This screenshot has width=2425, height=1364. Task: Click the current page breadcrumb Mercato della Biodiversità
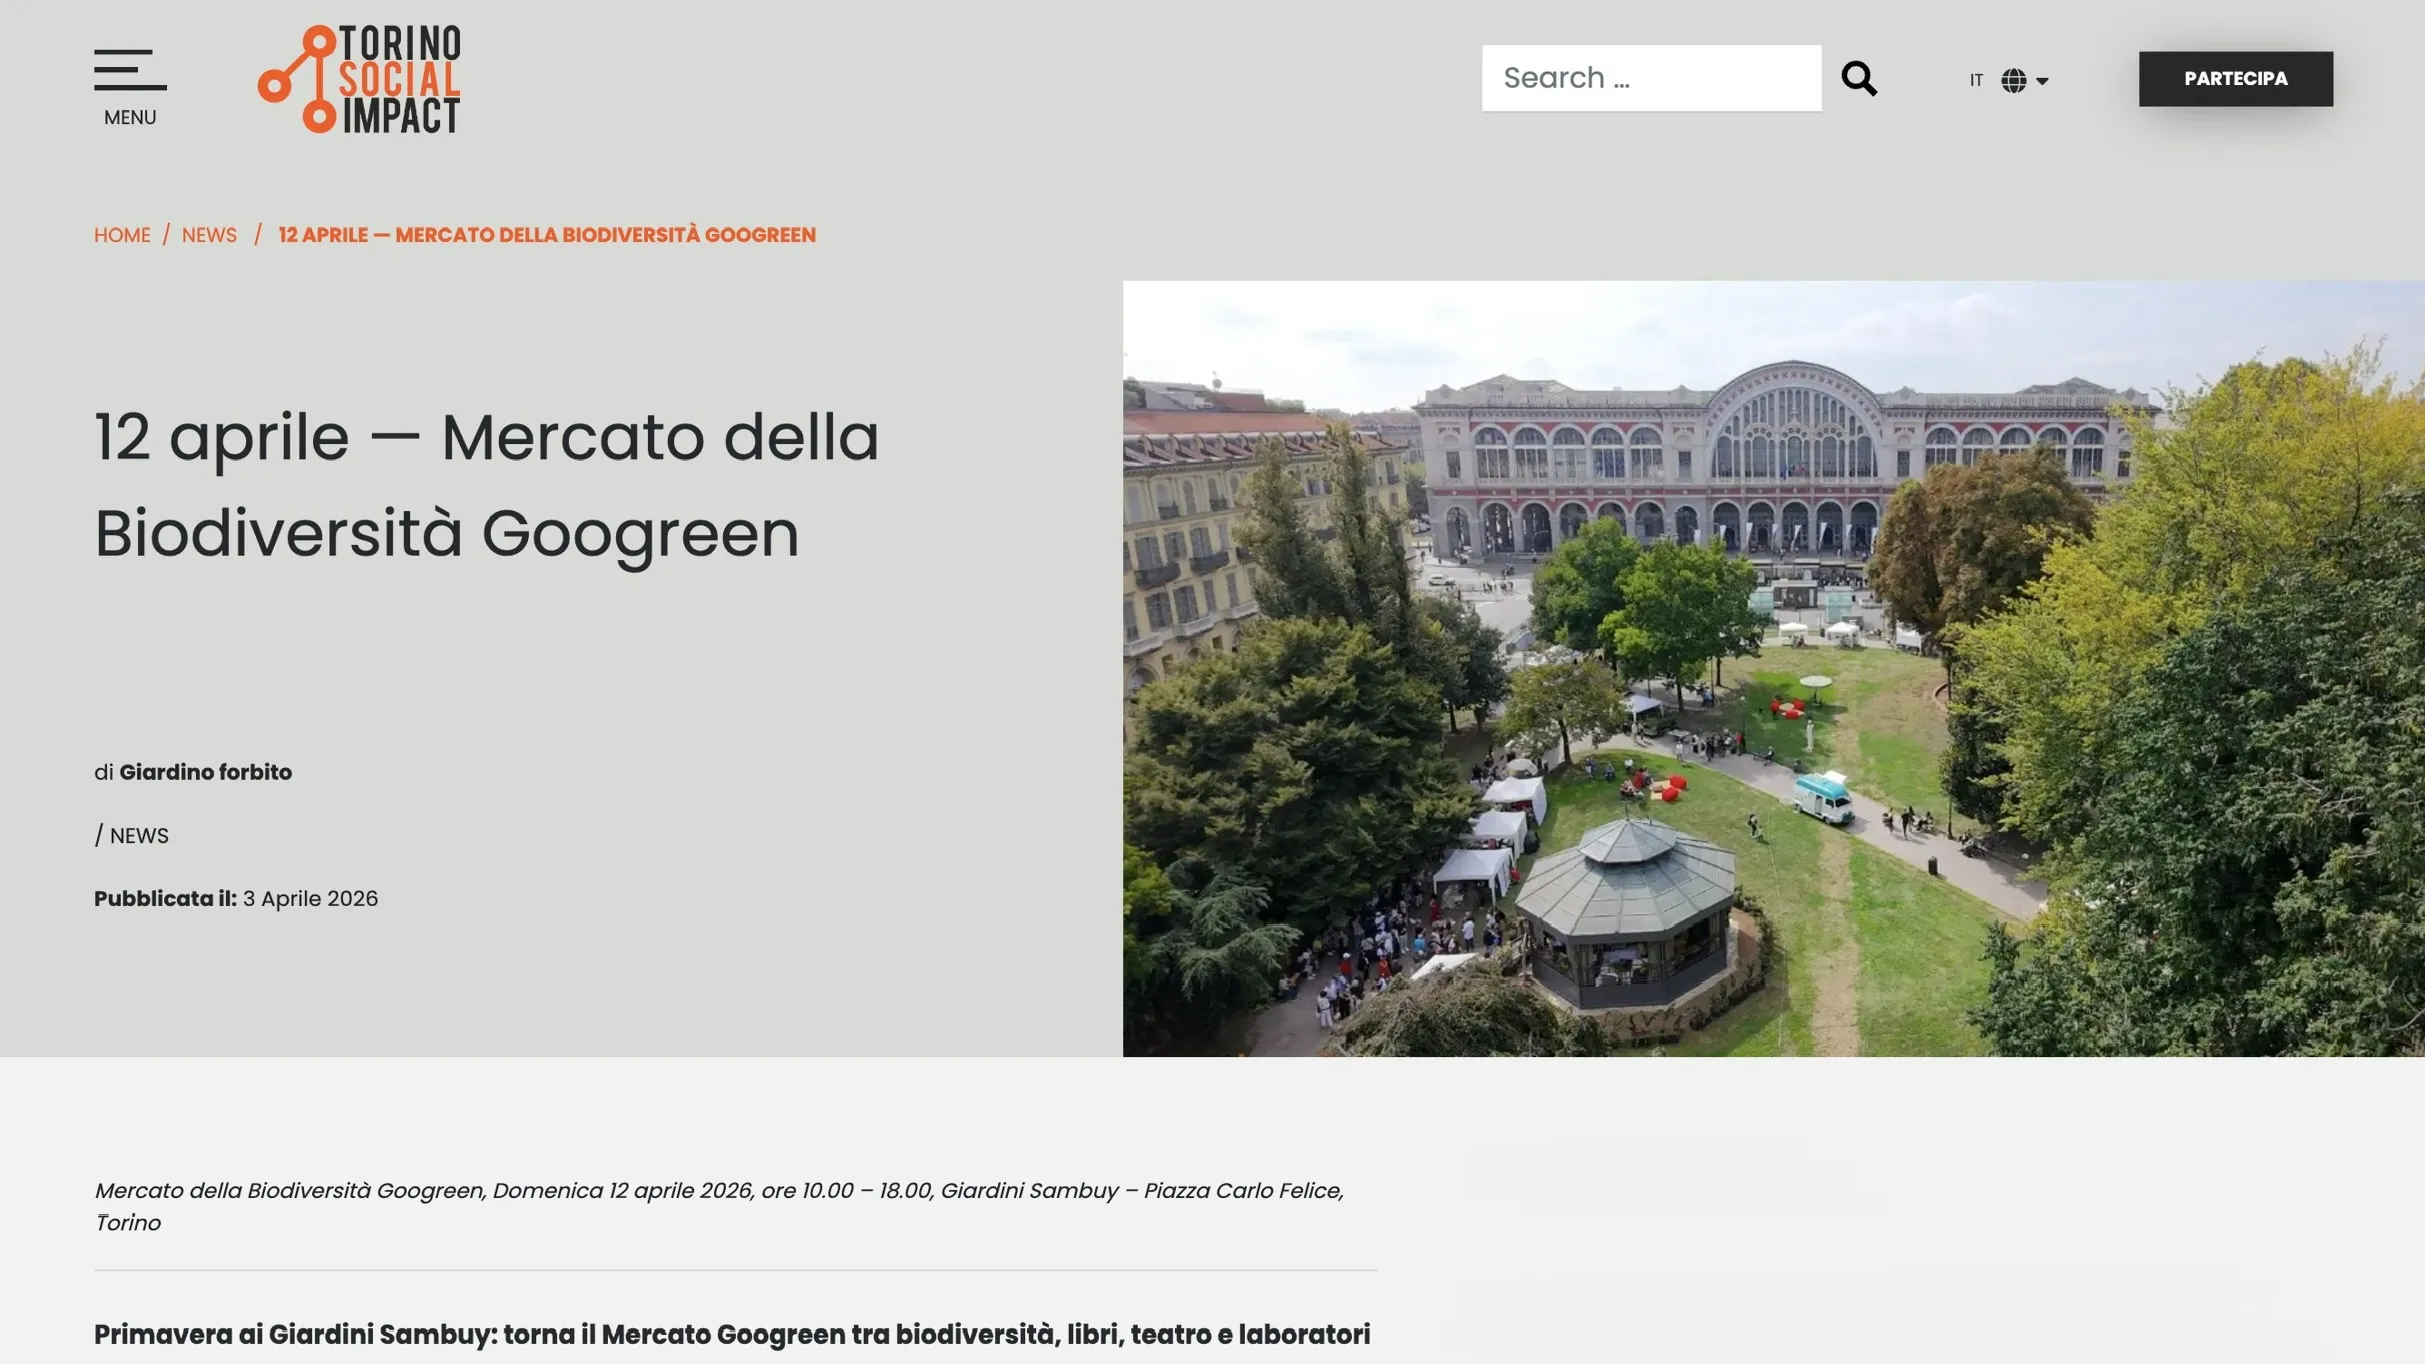(546, 235)
